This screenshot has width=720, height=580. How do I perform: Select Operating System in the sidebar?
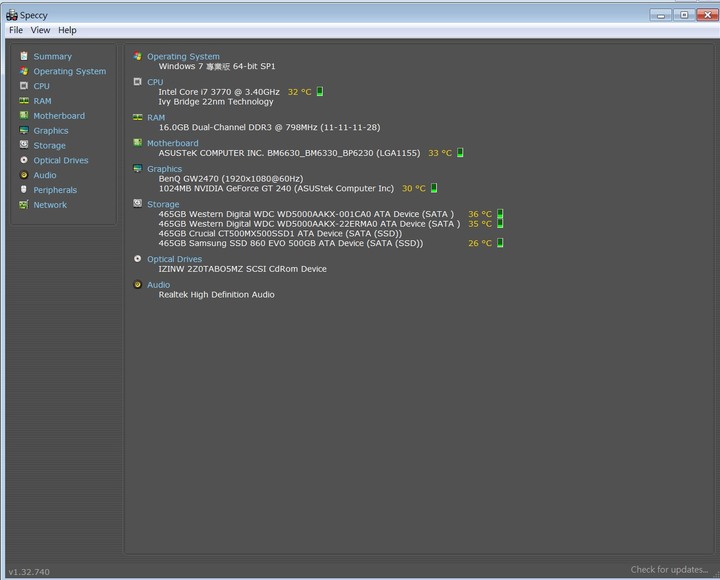pyautogui.click(x=69, y=71)
